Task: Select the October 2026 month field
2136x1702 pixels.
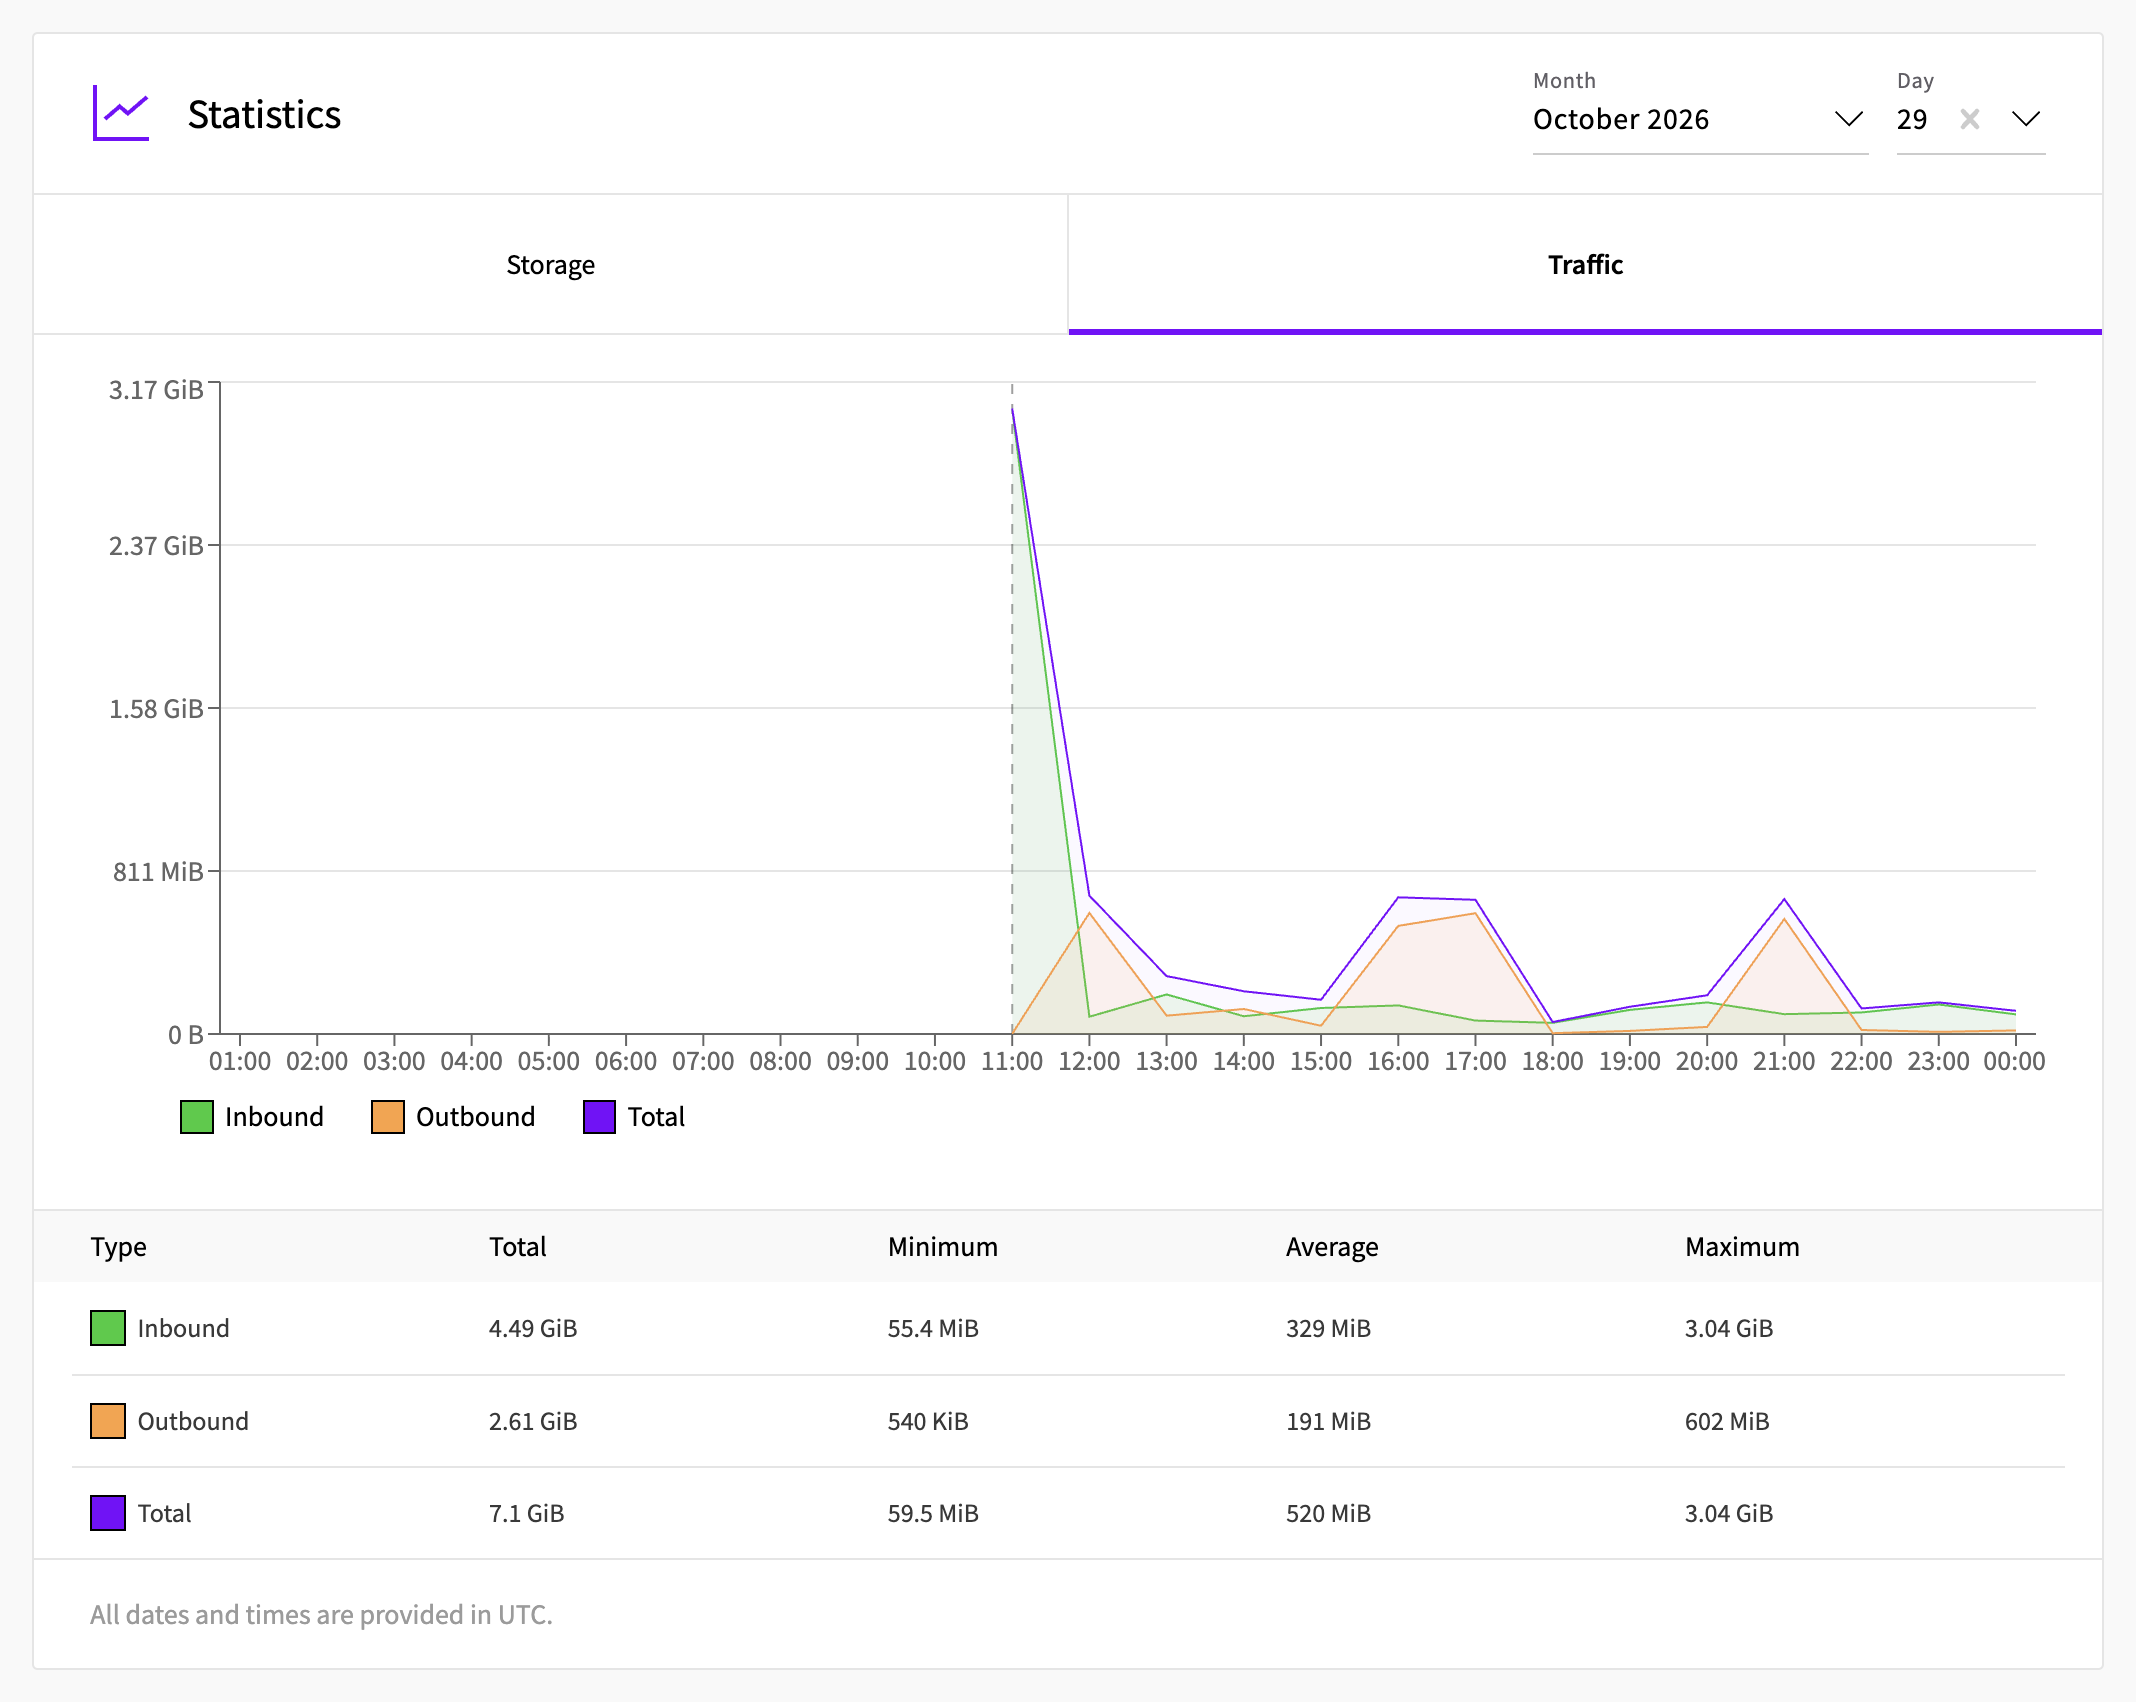Action: point(1700,119)
